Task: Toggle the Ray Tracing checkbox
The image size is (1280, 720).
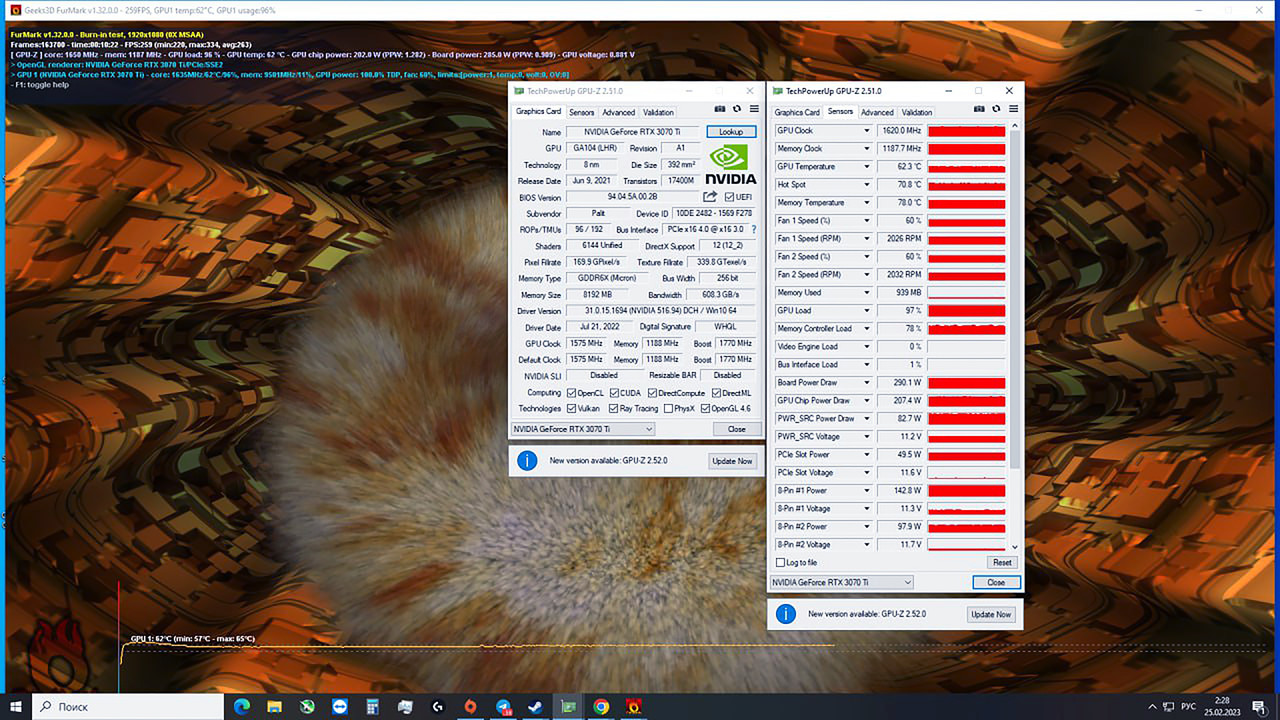Action: 613,408
